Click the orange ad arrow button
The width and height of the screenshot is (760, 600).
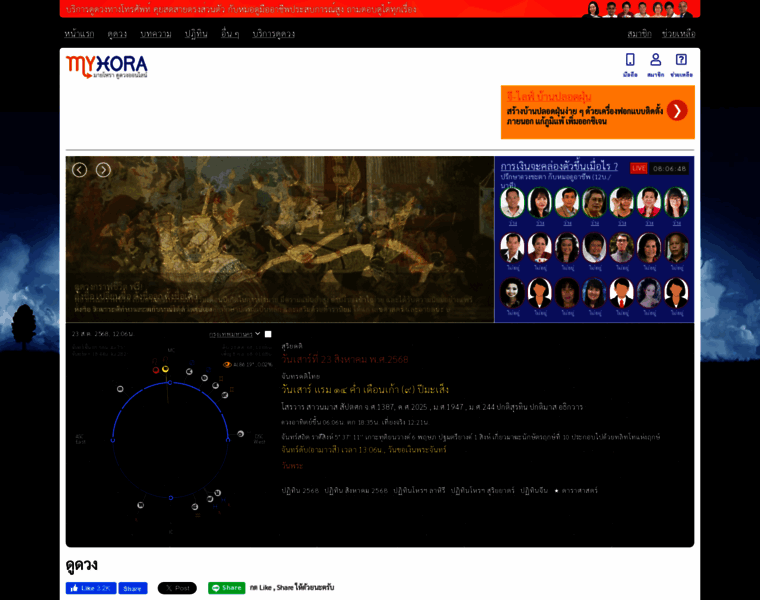pyautogui.click(x=677, y=110)
